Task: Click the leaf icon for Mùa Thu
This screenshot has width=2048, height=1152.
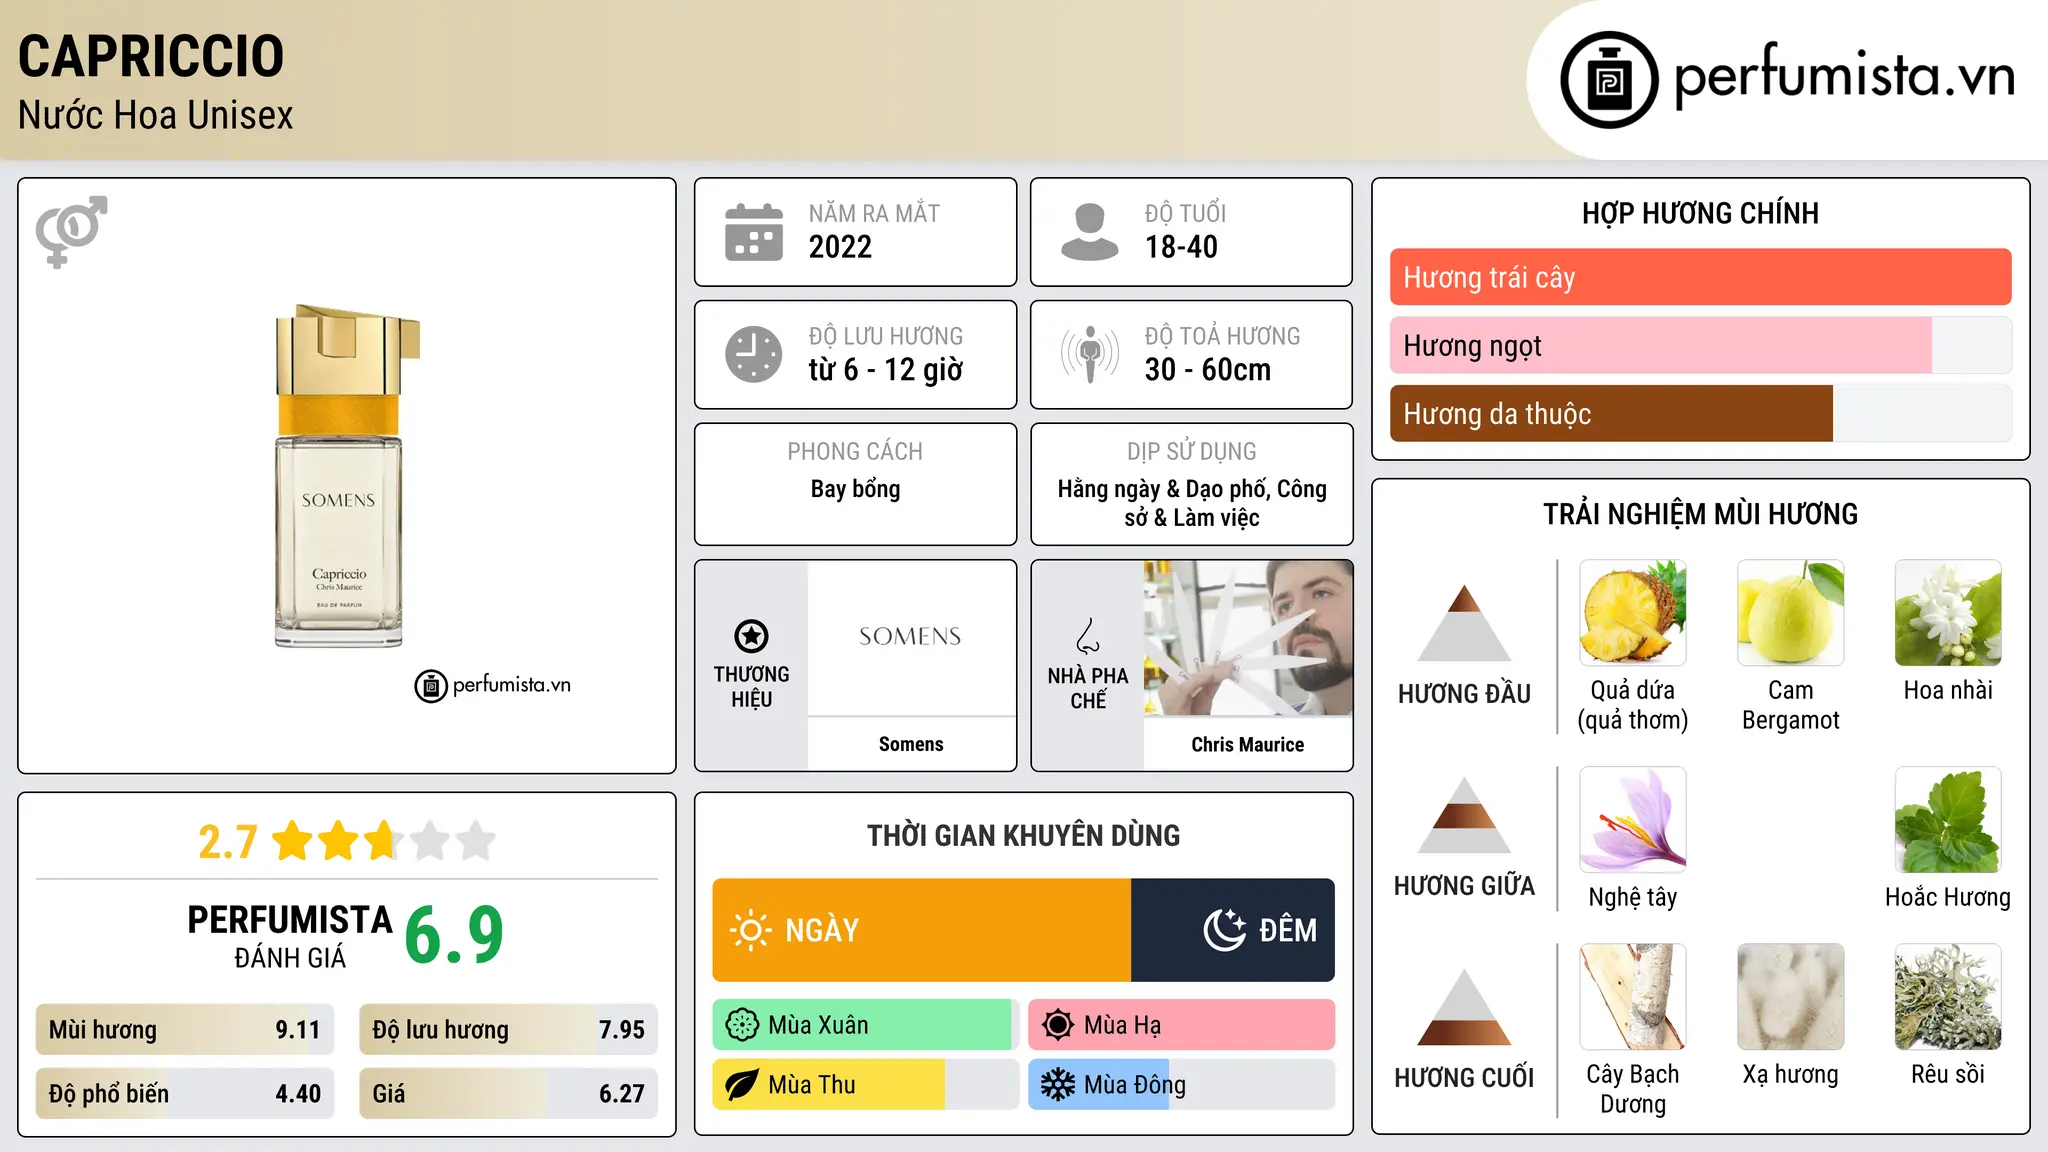Action: tap(742, 1085)
